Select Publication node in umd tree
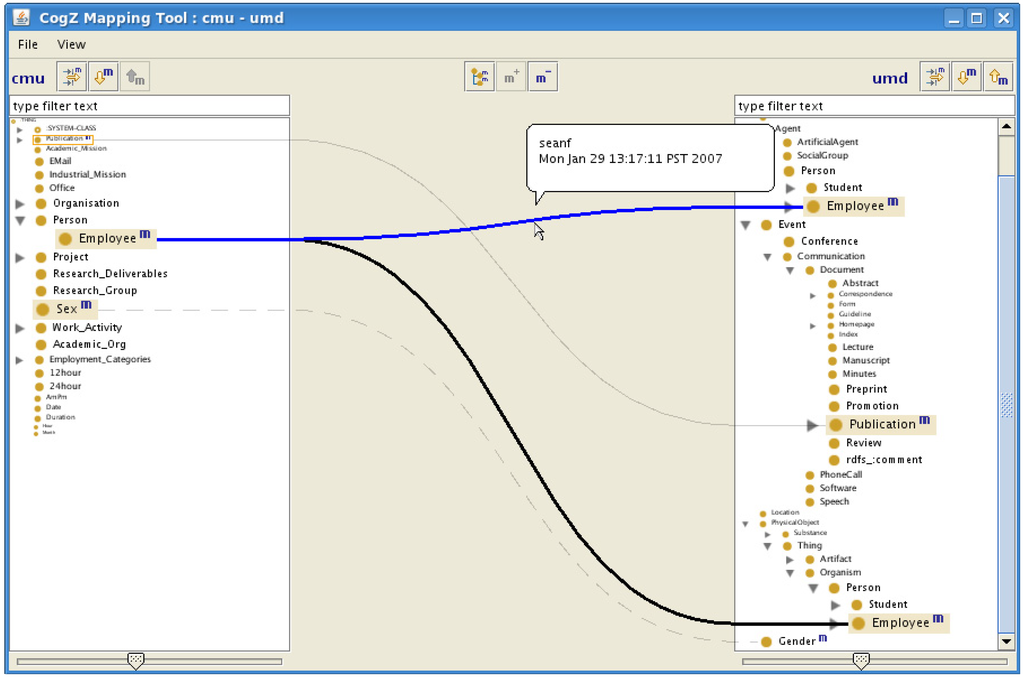This screenshot has height=679, width=1024. 881,425
